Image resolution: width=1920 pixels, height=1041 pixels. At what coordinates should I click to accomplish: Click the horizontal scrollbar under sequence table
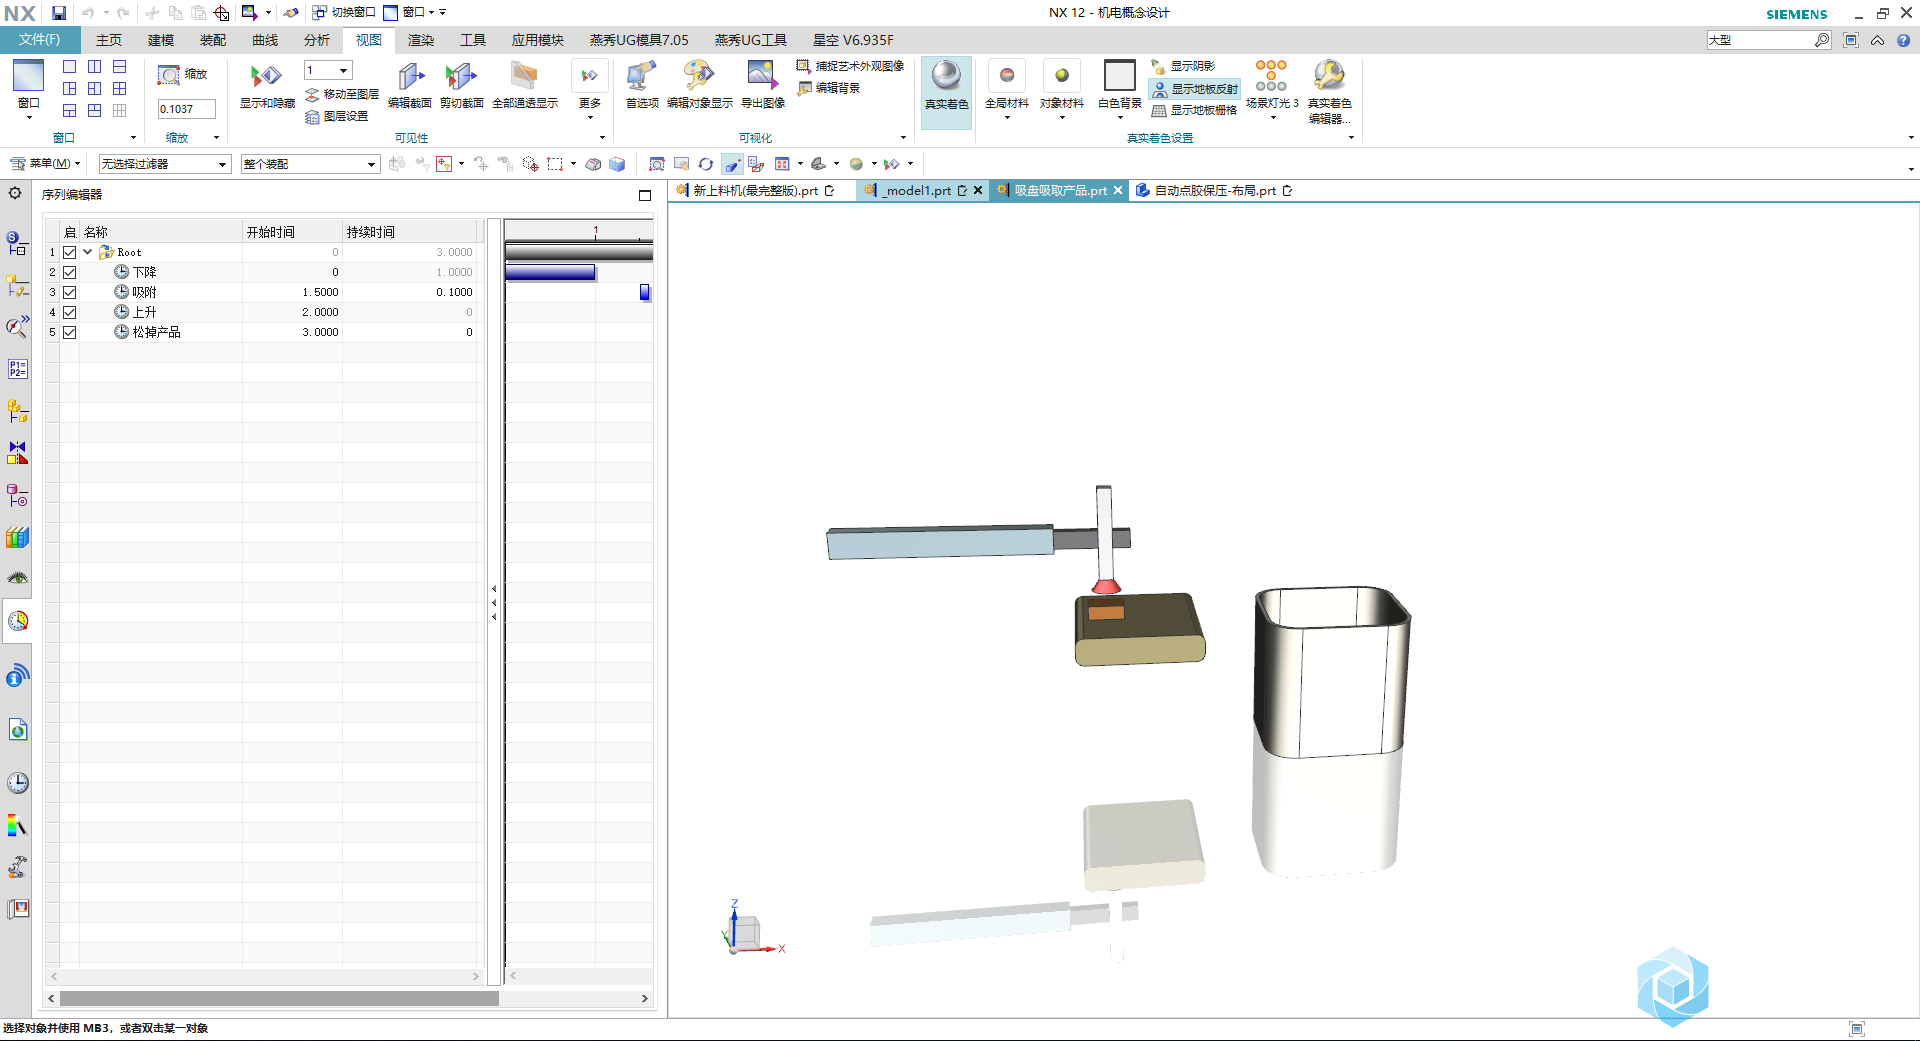(279, 998)
